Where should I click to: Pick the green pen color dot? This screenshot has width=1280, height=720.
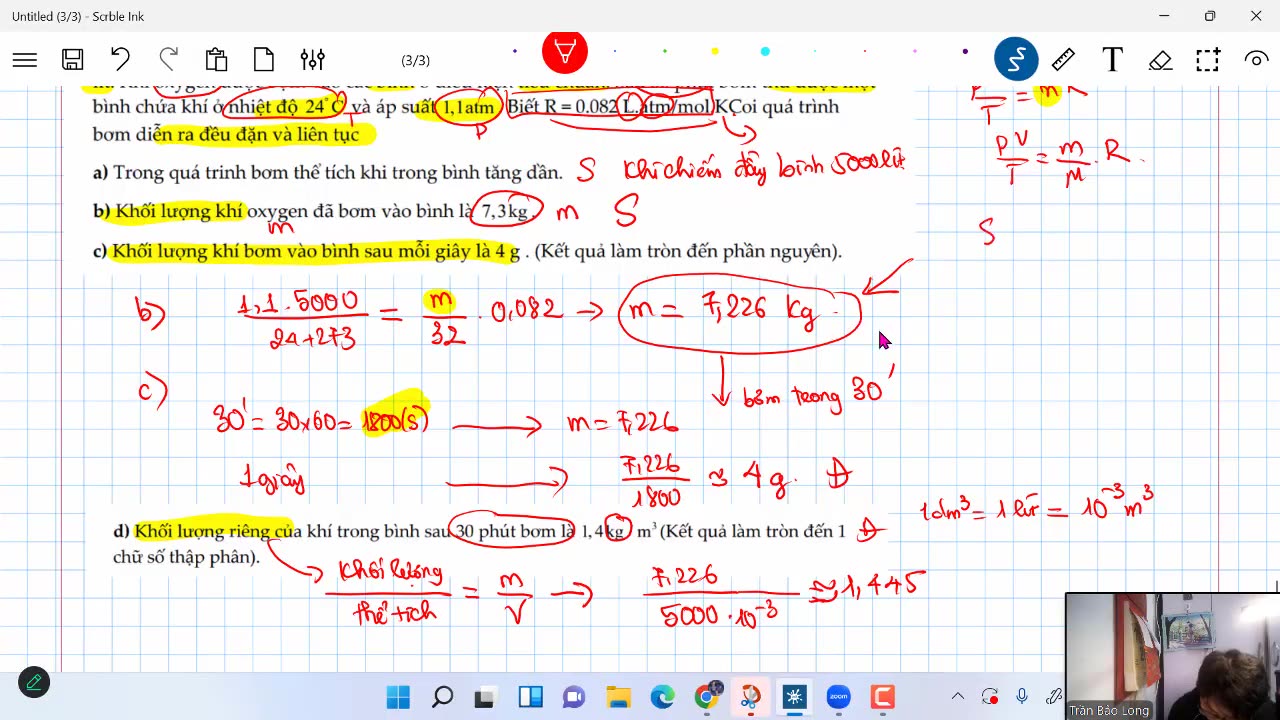click(665, 51)
